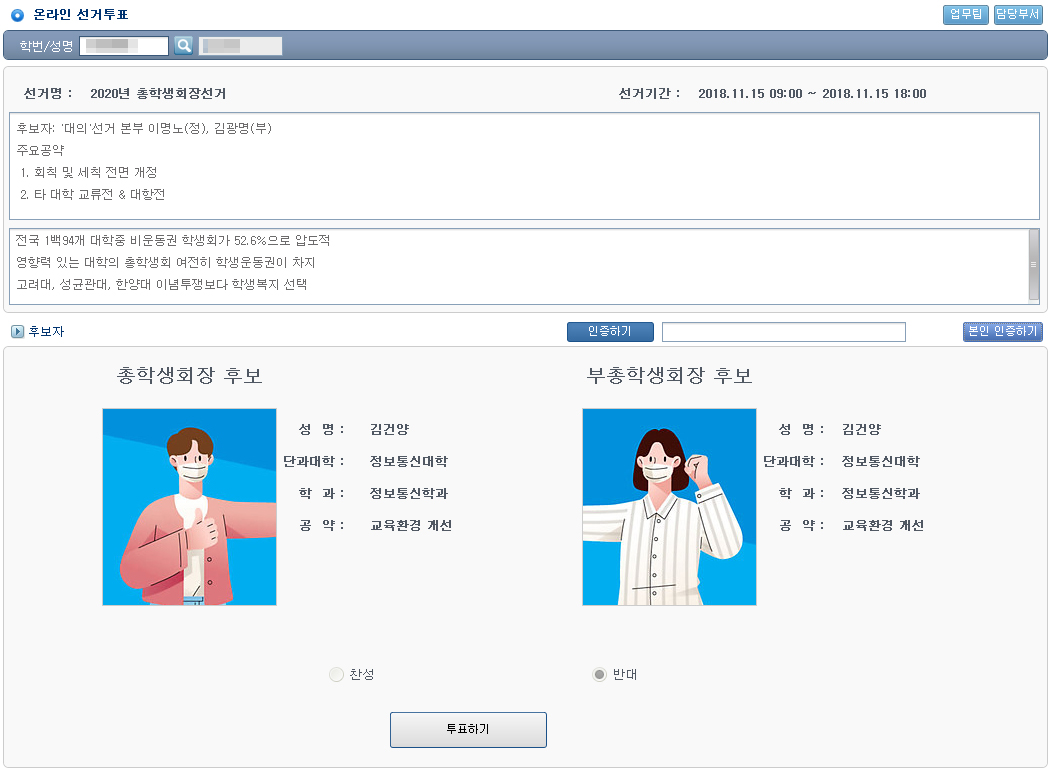Open the 업무팁 help button
This screenshot has height=771, width=1051.
tap(965, 14)
